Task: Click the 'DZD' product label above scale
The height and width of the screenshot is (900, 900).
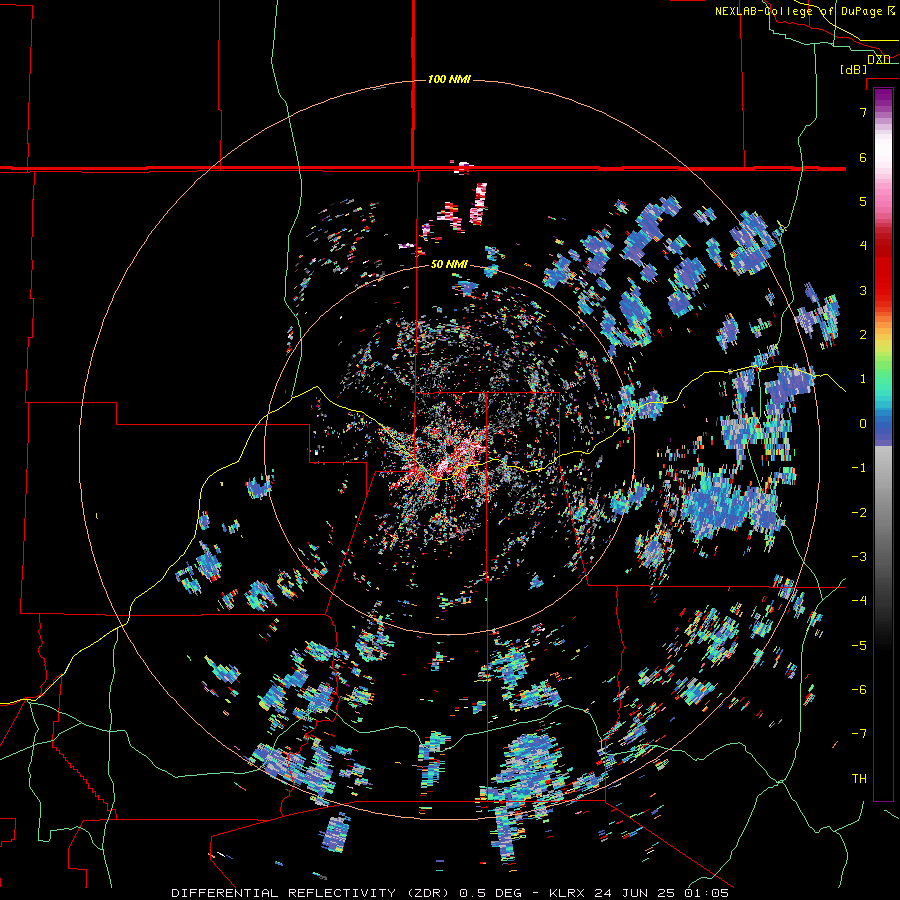Action: tap(879, 59)
